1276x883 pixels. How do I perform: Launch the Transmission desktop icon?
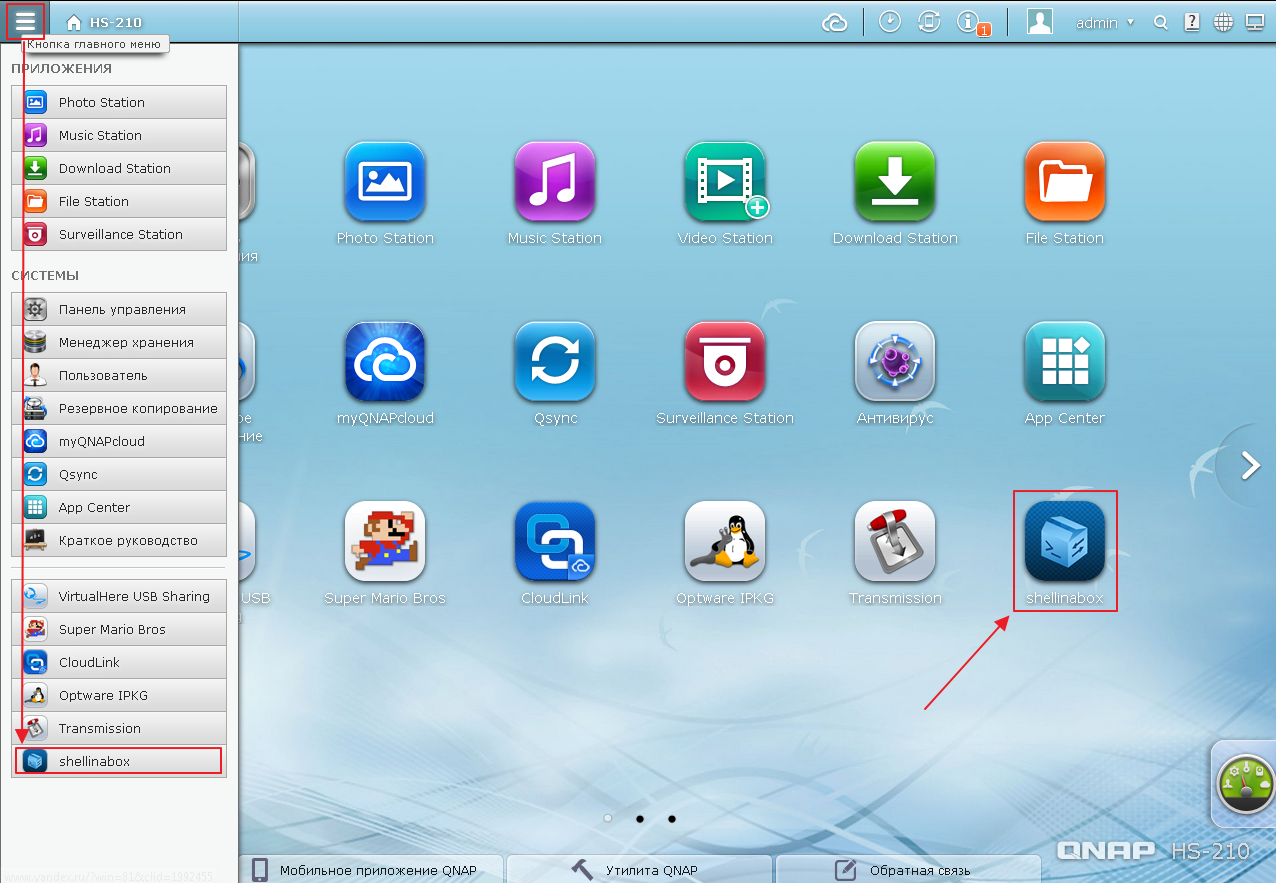(895, 542)
